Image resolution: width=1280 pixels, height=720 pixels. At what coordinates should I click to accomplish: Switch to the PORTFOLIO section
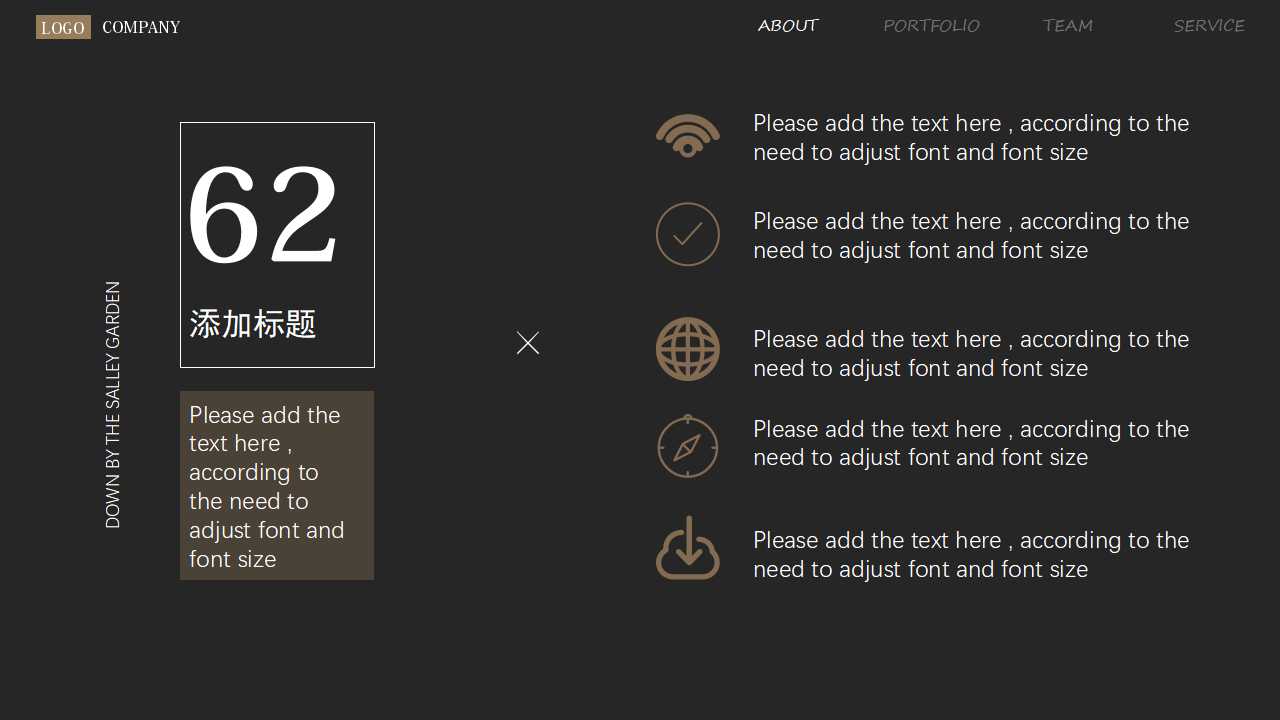coord(931,26)
